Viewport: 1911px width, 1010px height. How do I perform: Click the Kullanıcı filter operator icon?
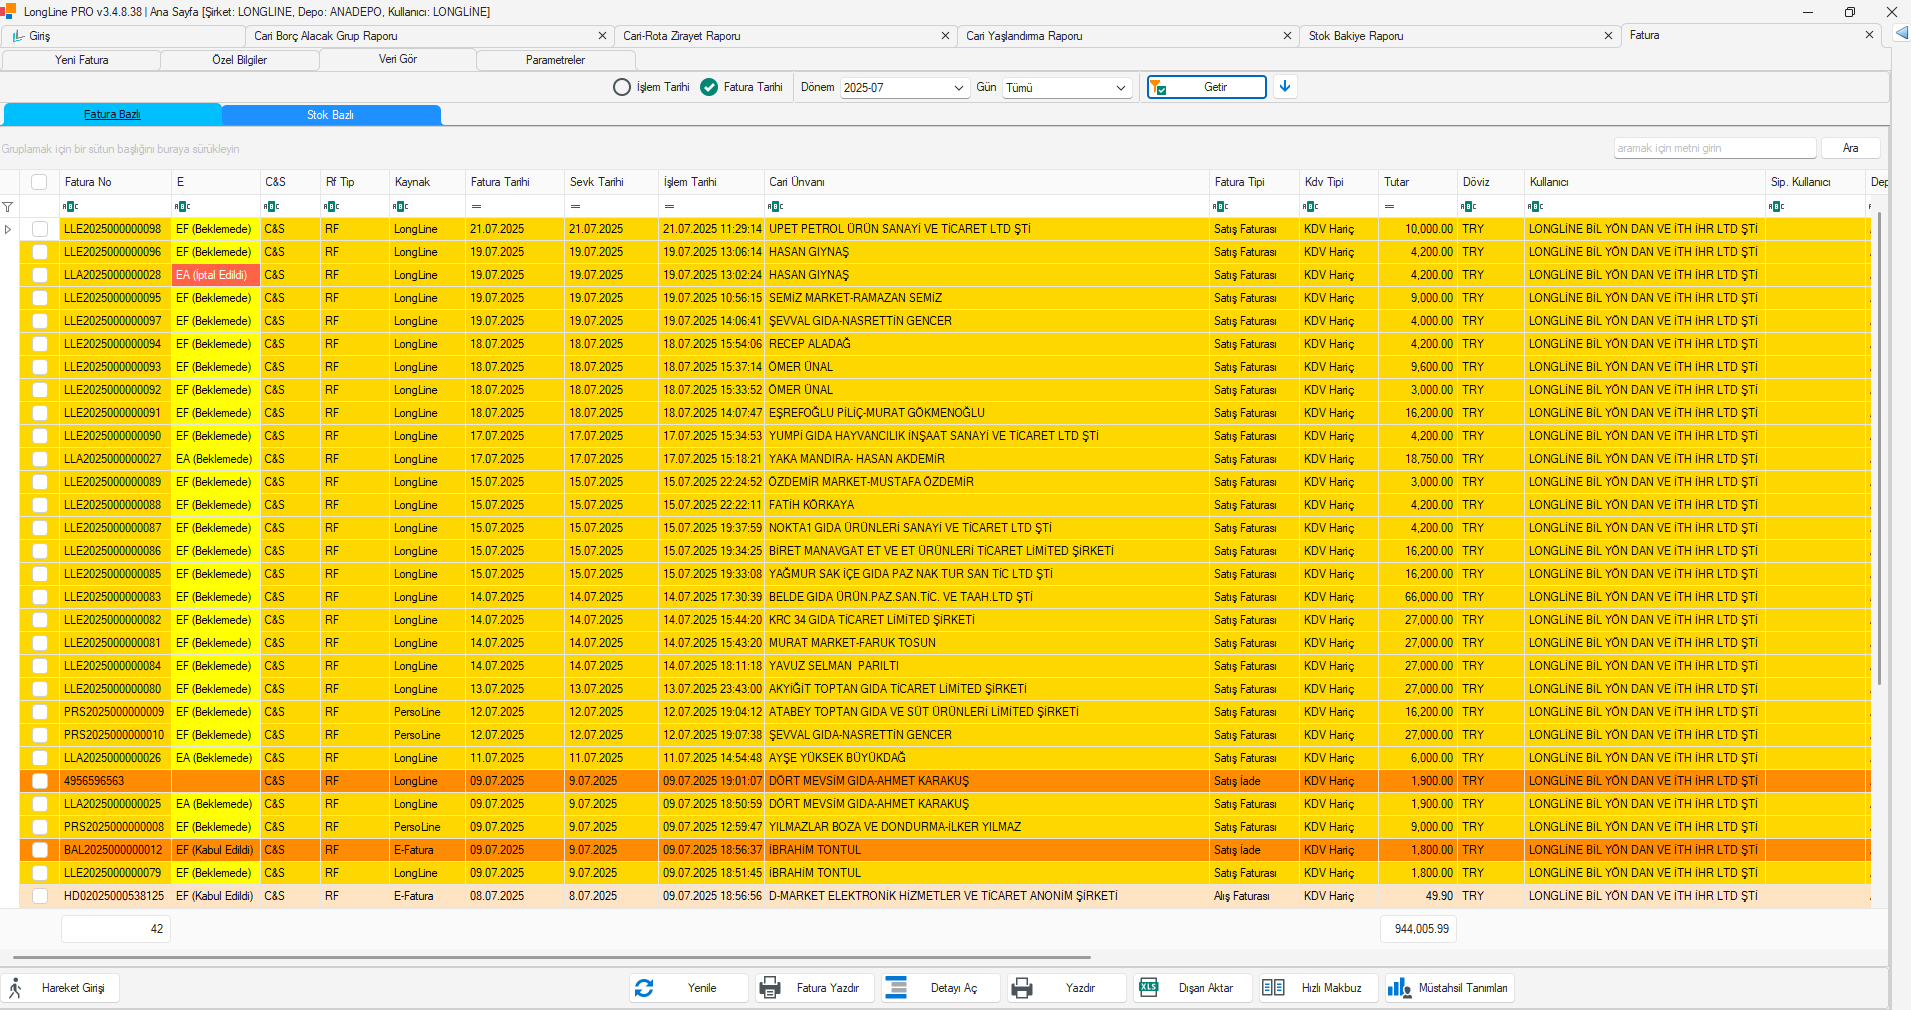click(x=1535, y=206)
